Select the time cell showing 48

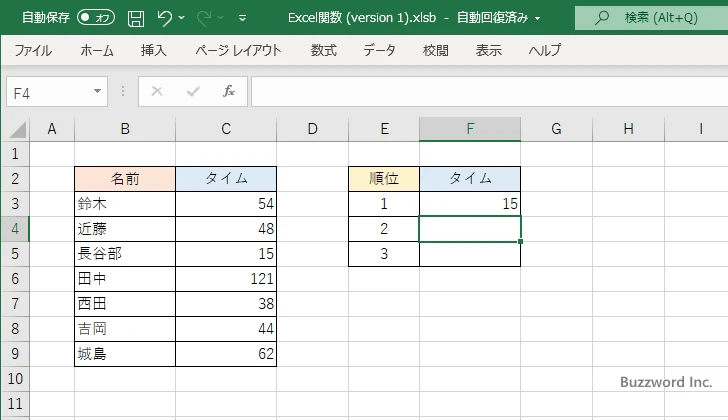(226, 229)
